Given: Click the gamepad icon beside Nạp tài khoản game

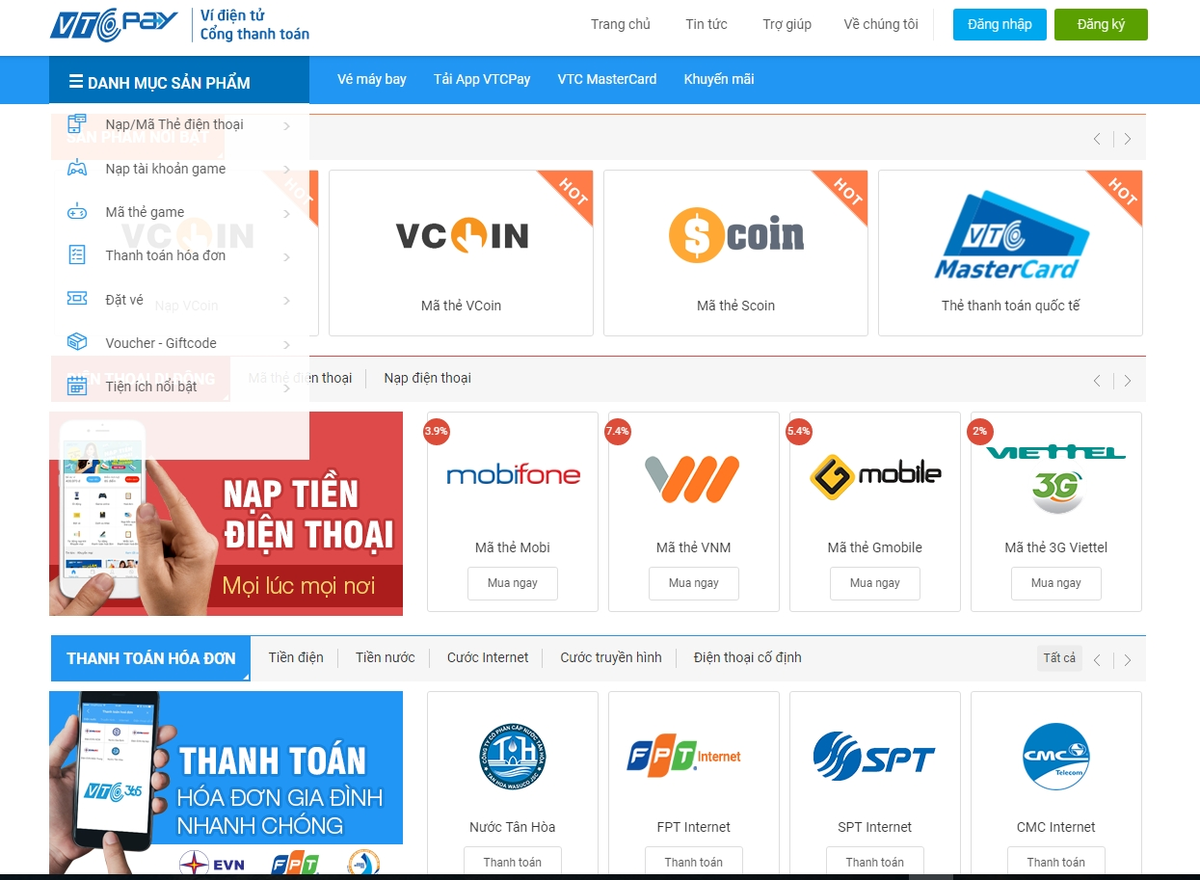Looking at the screenshot, I should click(x=77, y=169).
